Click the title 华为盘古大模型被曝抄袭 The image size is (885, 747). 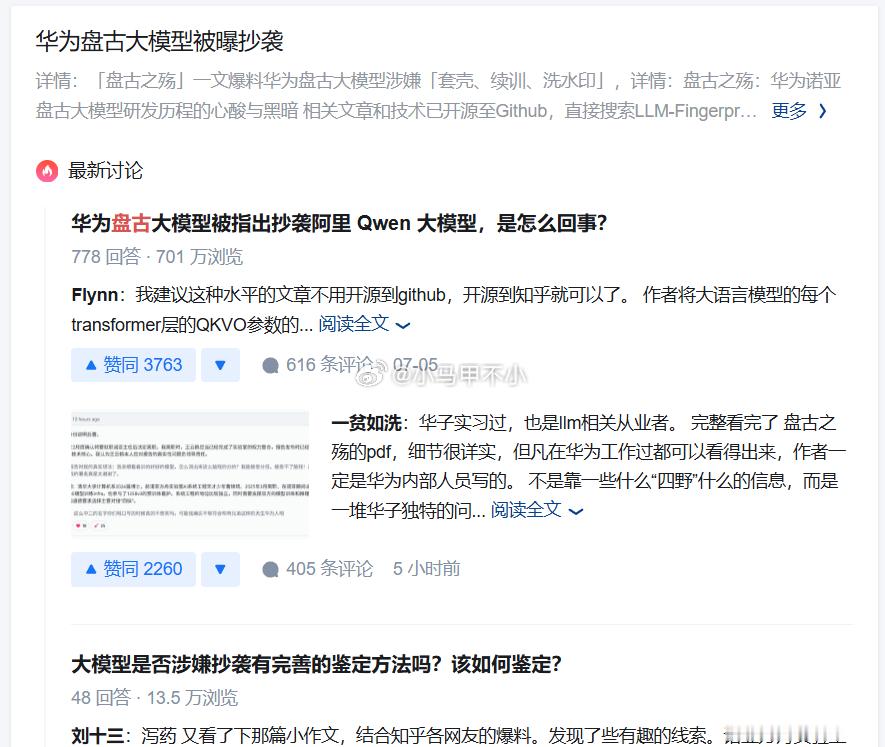tap(159, 41)
